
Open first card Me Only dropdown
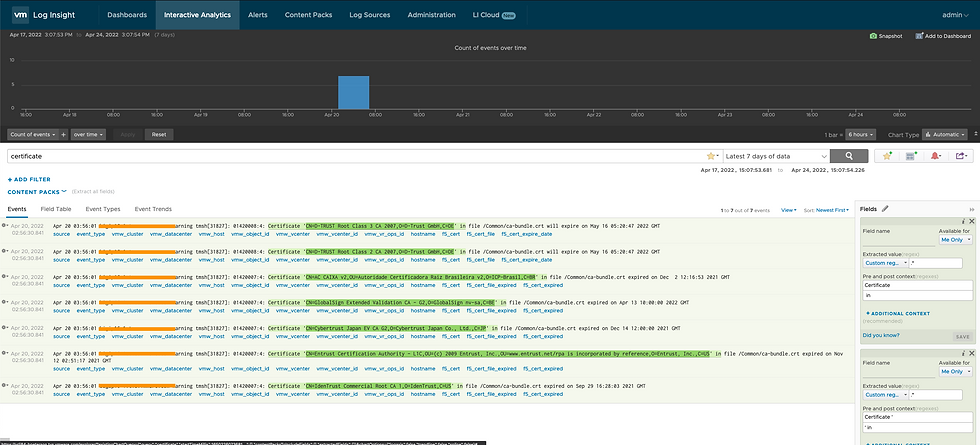[956, 239]
